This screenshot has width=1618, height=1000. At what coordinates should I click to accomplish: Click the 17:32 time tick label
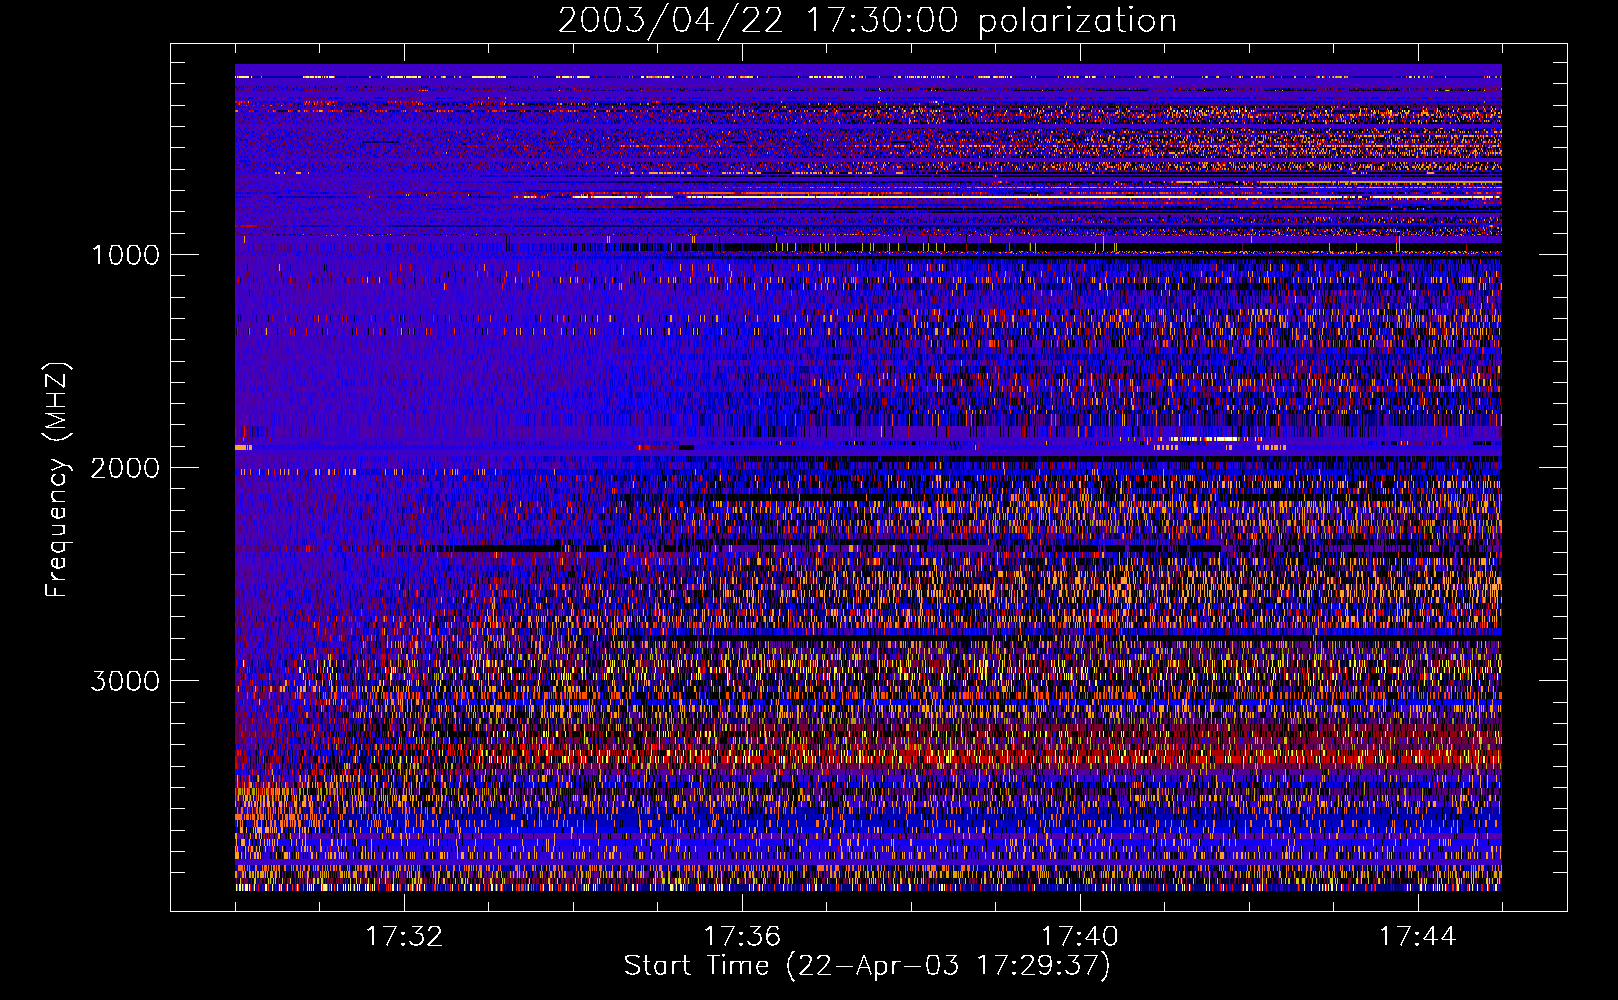pos(404,937)
